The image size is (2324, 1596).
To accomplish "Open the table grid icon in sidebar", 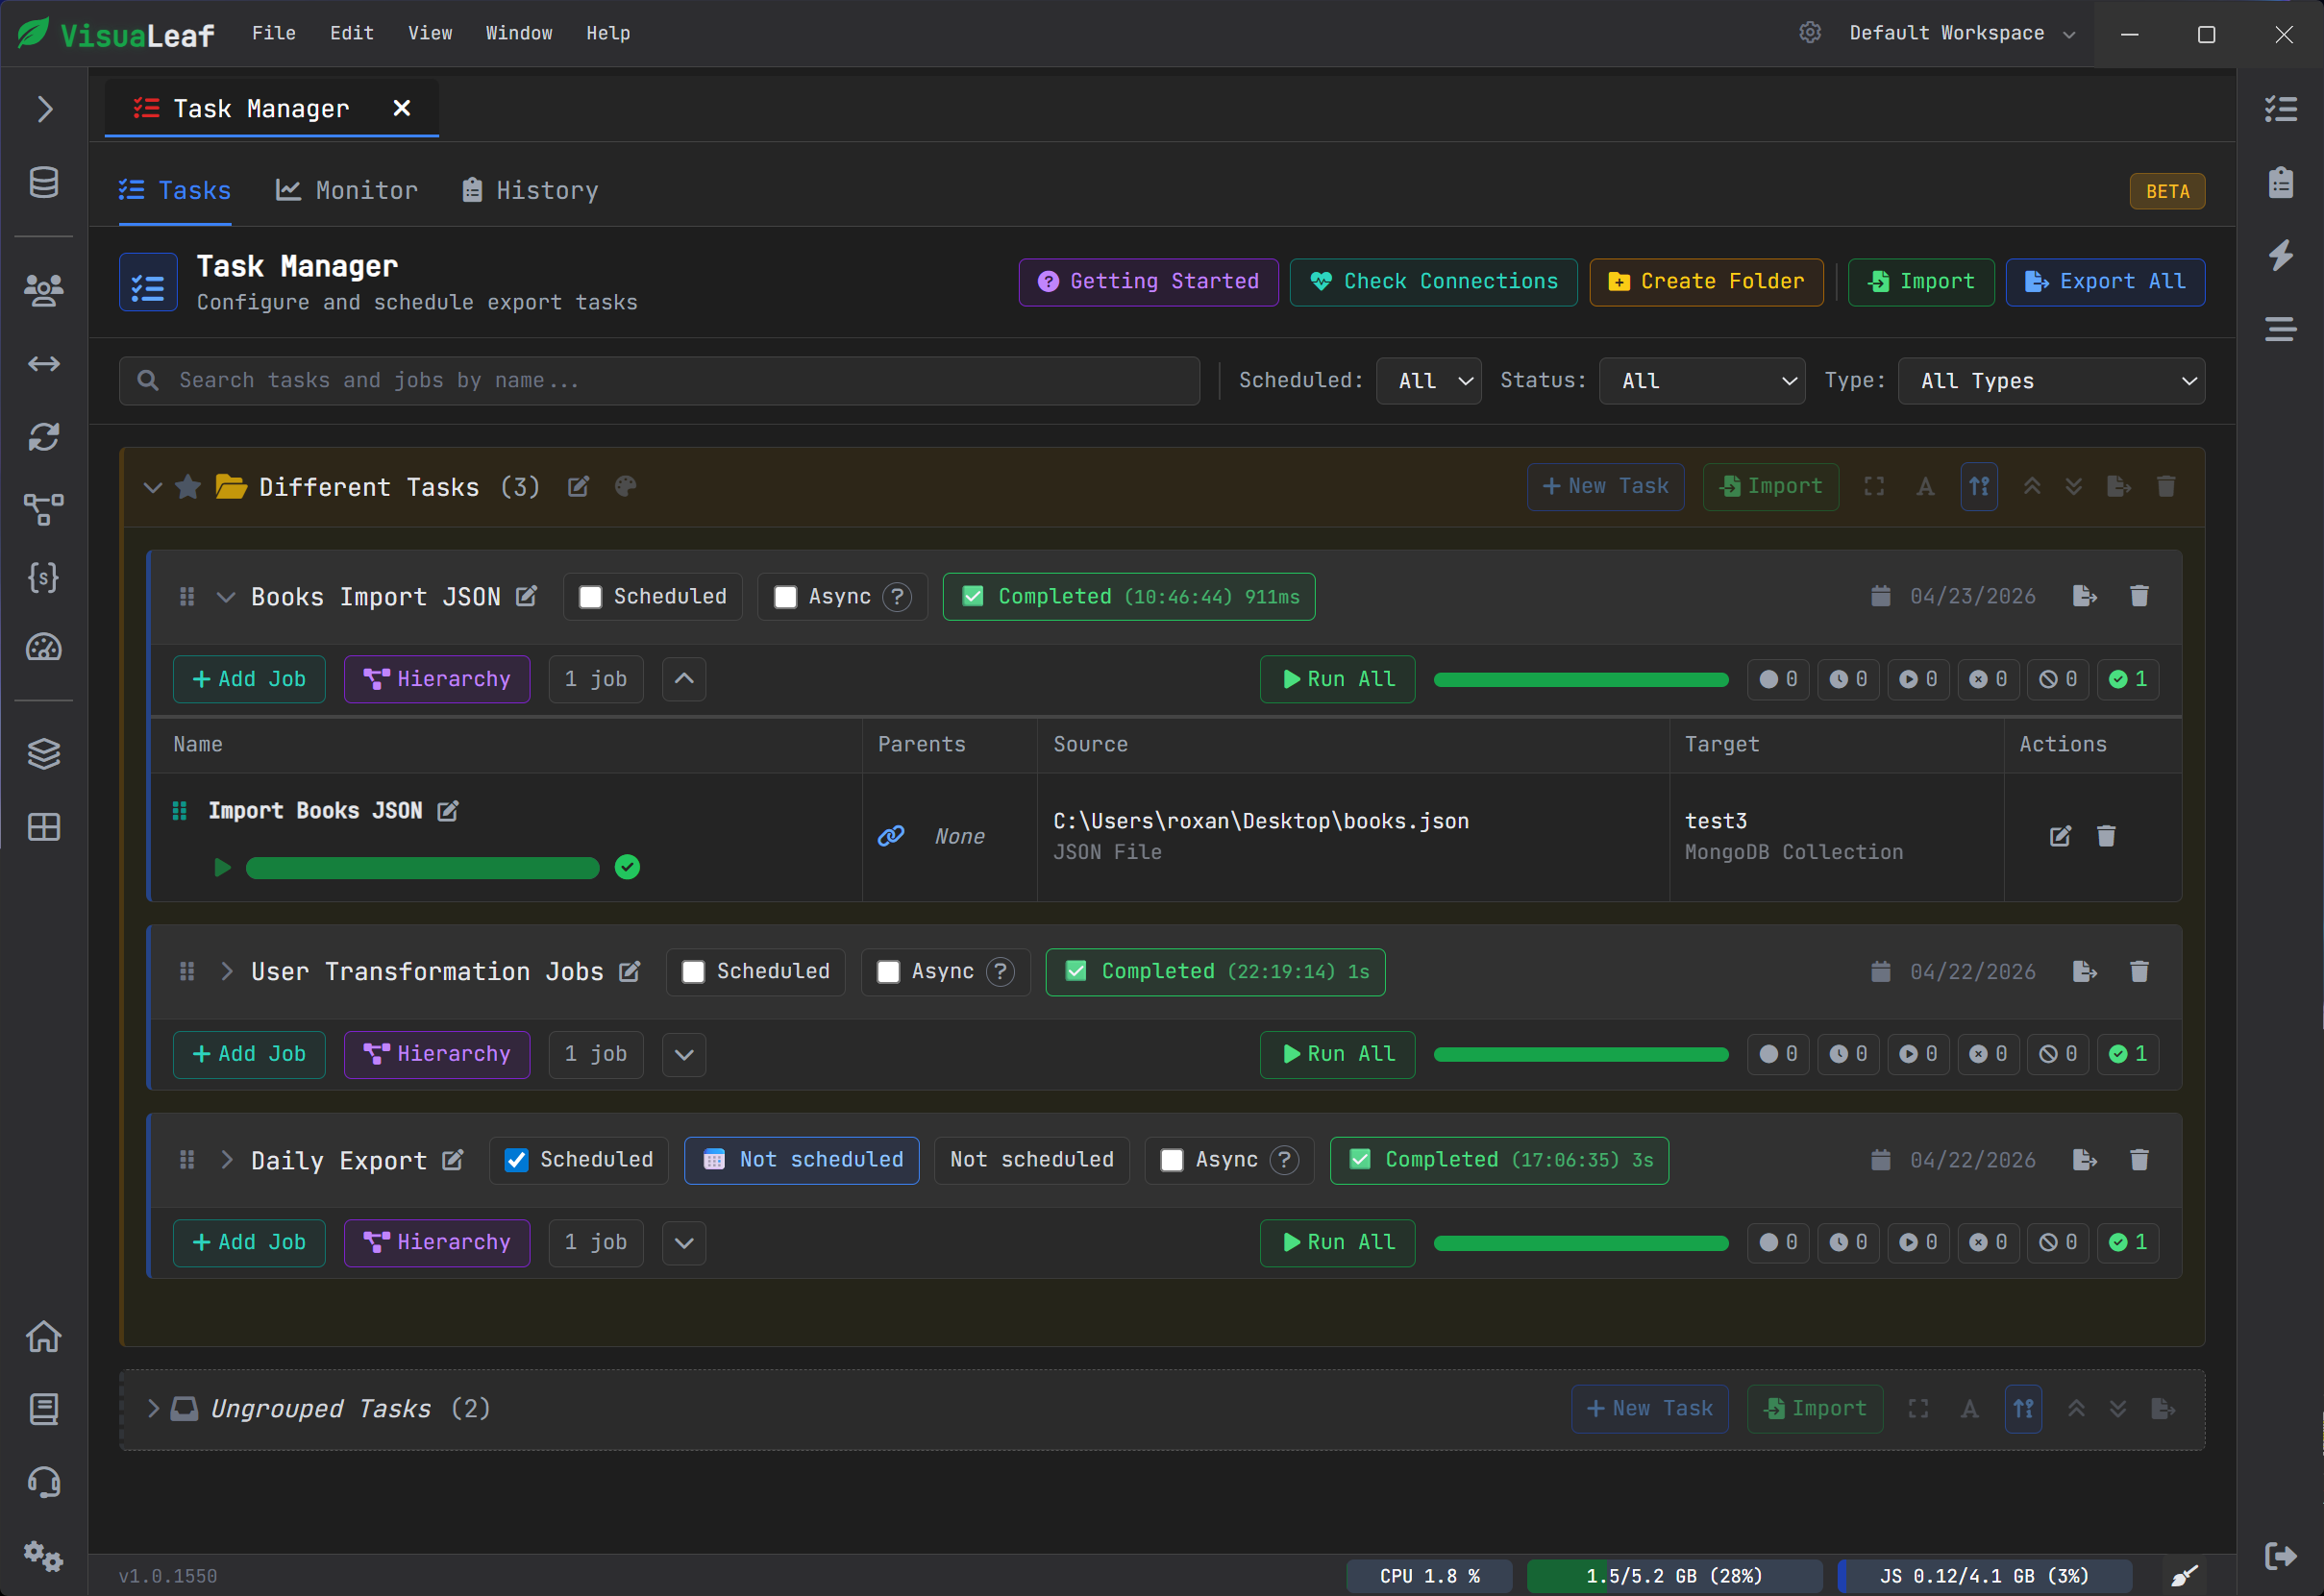I will click(43, 827).
